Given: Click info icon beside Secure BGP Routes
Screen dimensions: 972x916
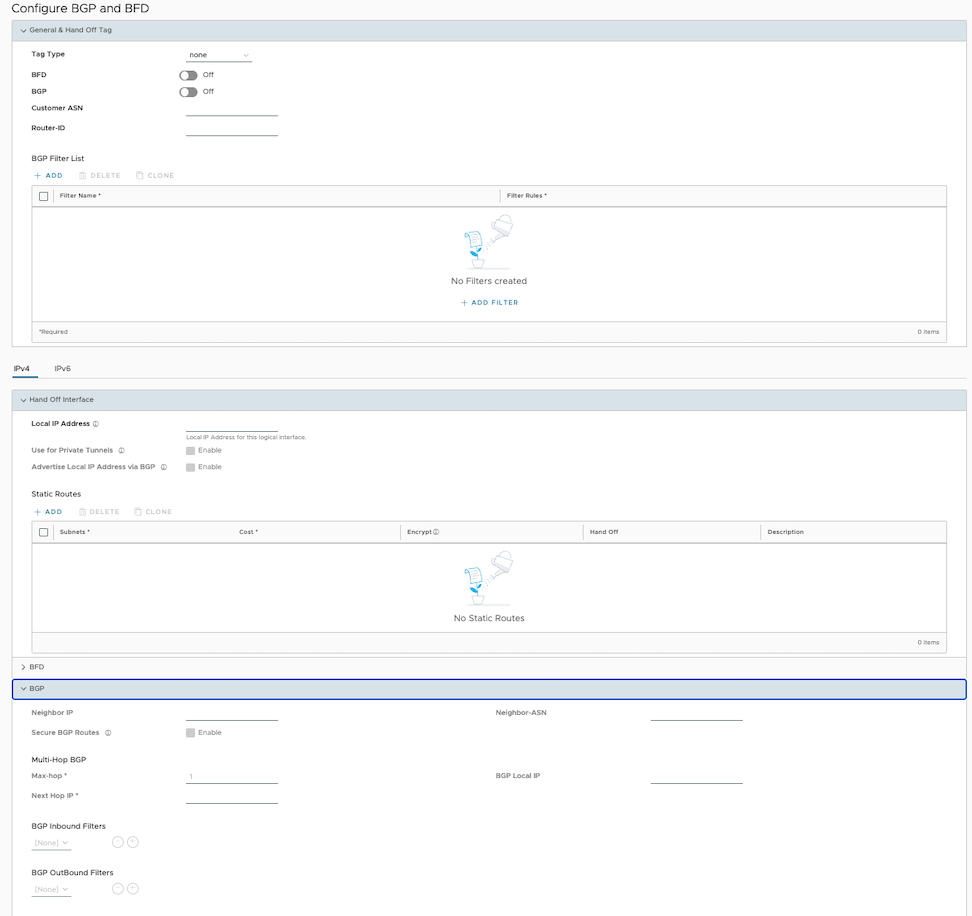Looking at the screenshot, I should (108, 733).
